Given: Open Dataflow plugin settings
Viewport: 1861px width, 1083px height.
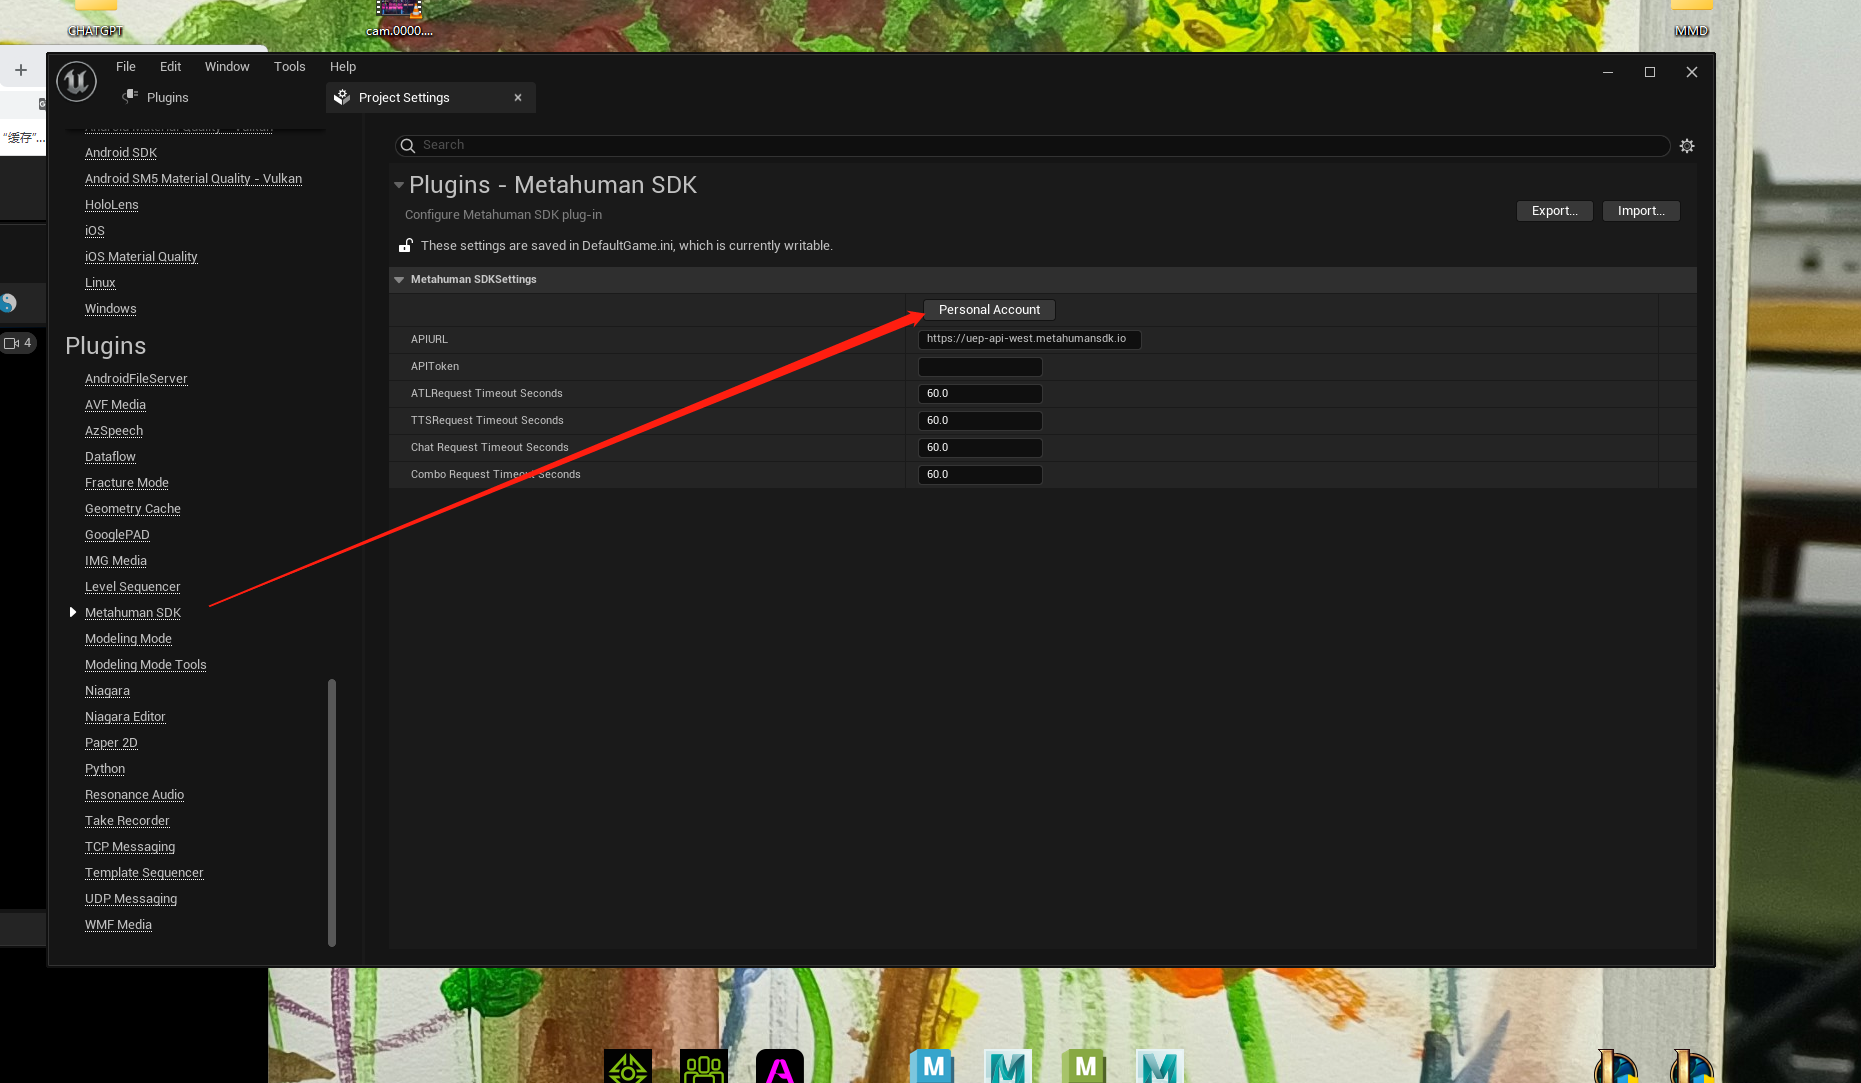Looking at the screenshot, I should click(110, 457).
